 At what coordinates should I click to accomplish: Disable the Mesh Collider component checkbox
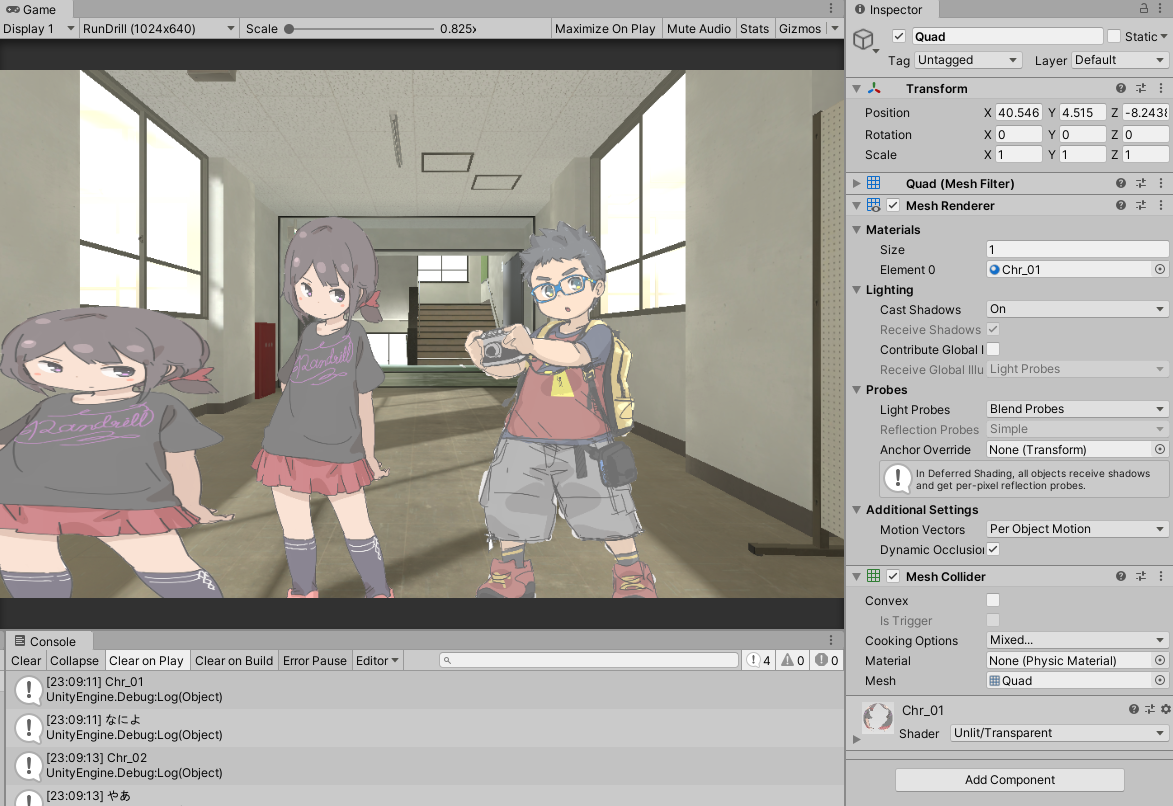[x=893, y=576]
